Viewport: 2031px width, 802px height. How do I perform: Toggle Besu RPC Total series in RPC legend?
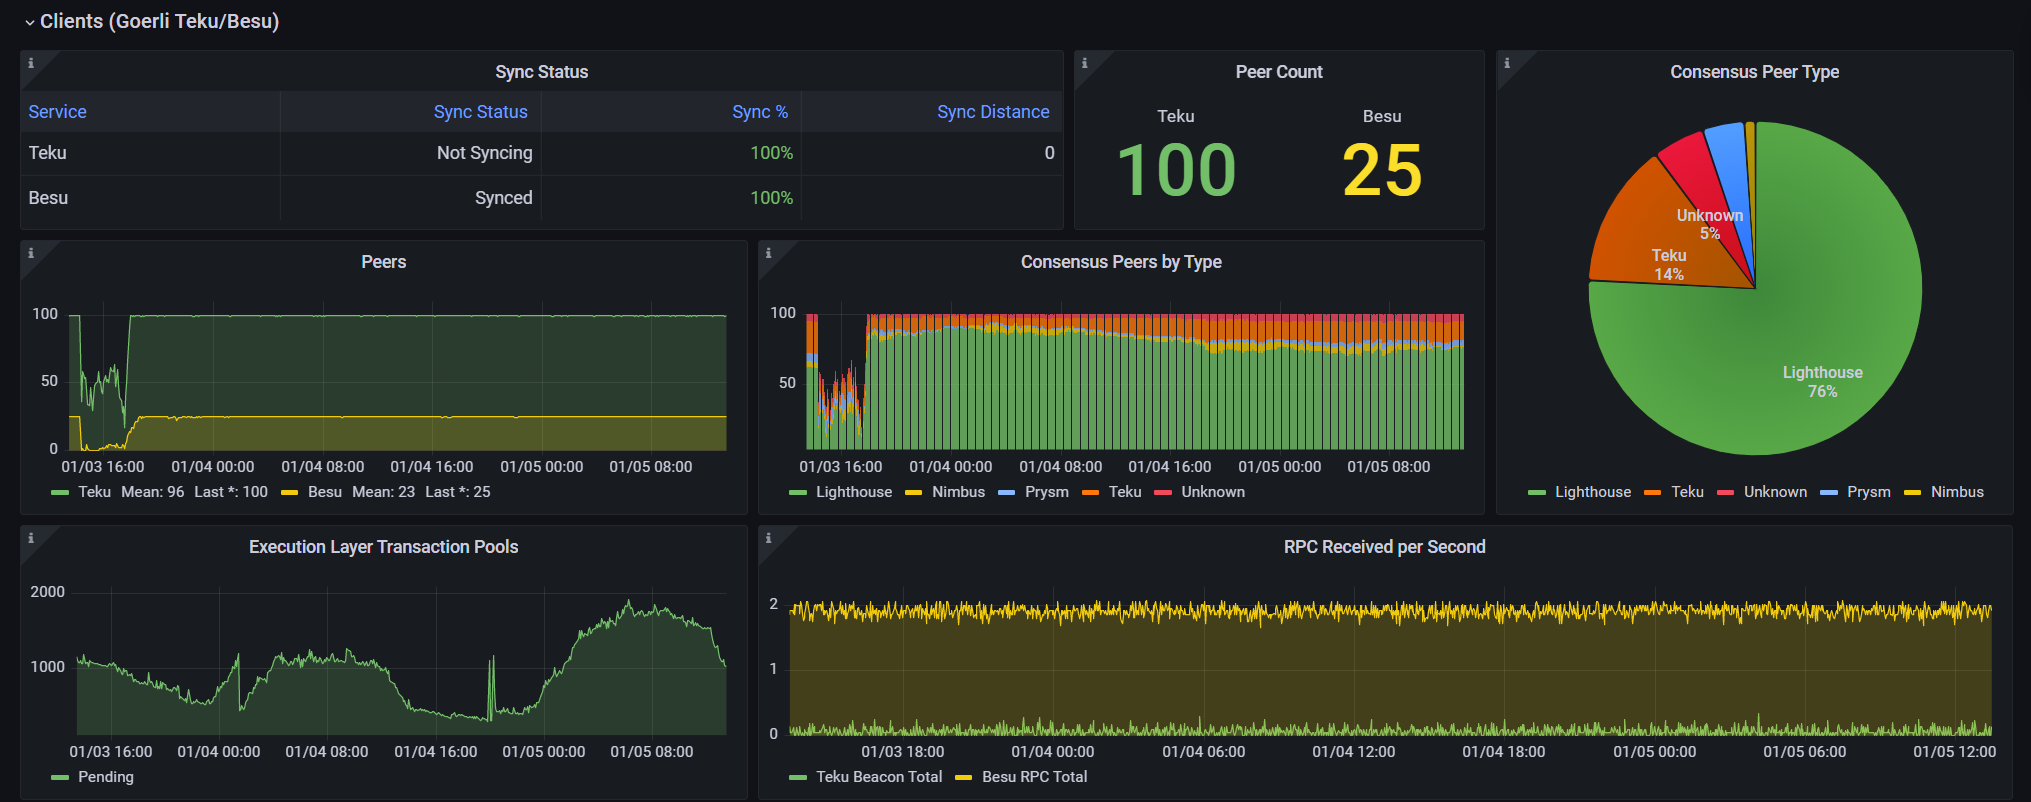coord(1034,777)
